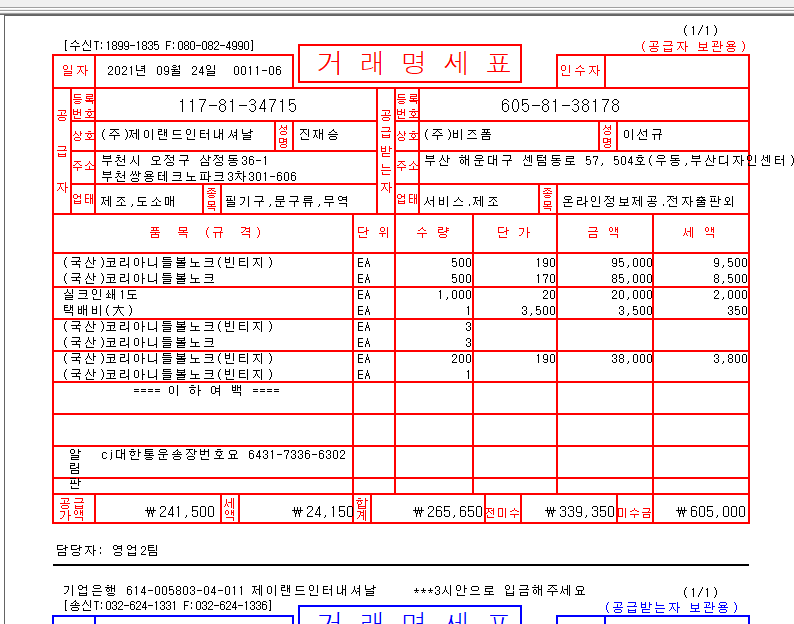The image size is (794, 624).
Task: Click the 기업은행 bank account line
Action: tap(219, 591)
